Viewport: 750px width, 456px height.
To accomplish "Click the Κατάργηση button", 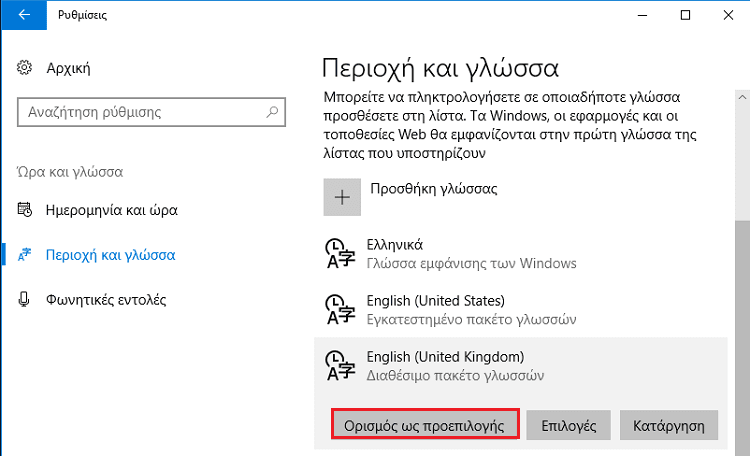I will [669, 425].
